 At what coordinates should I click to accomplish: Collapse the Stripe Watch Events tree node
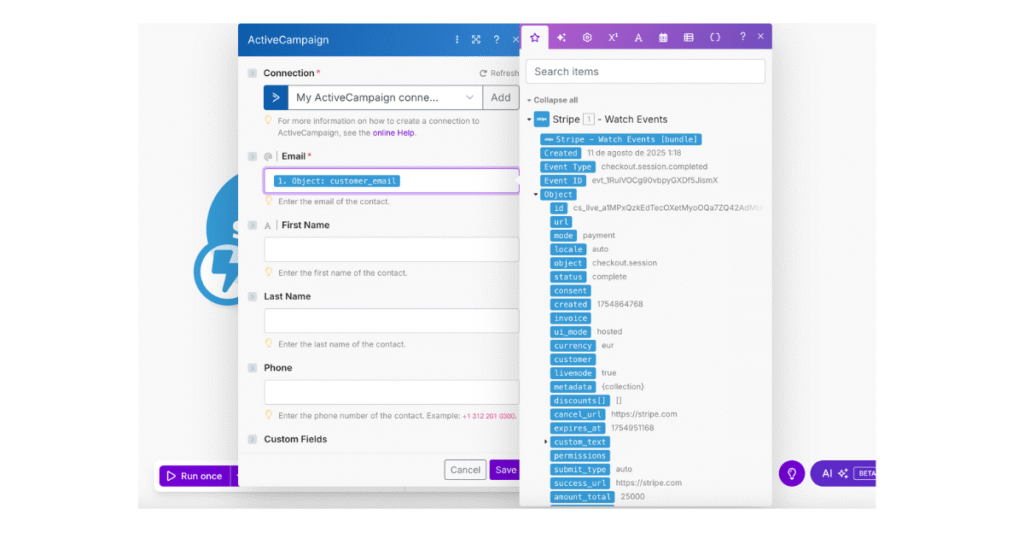click(529, 119)
